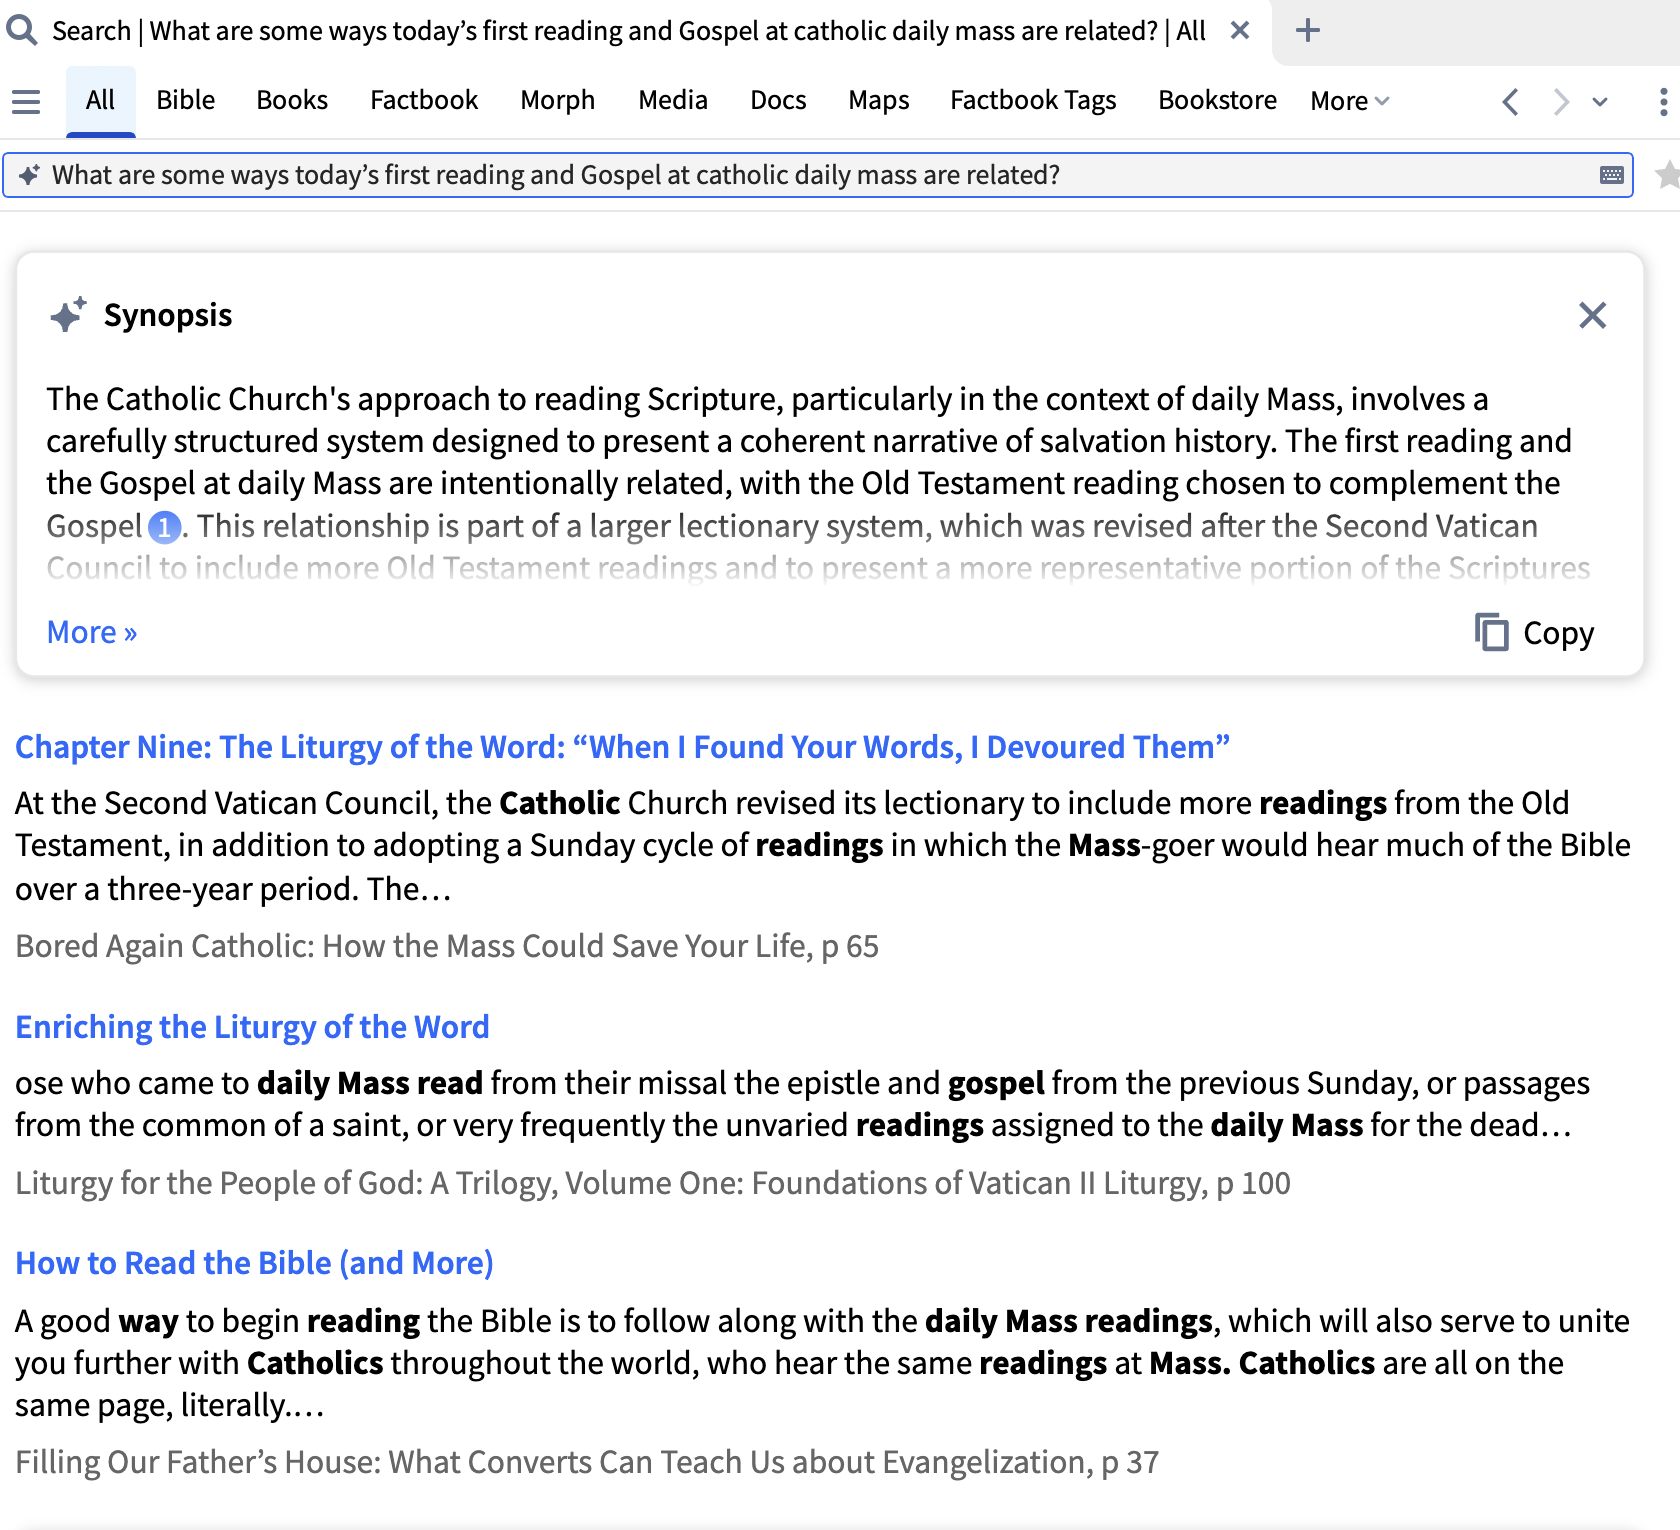Expand synopsis with More » link

[92, 632]
